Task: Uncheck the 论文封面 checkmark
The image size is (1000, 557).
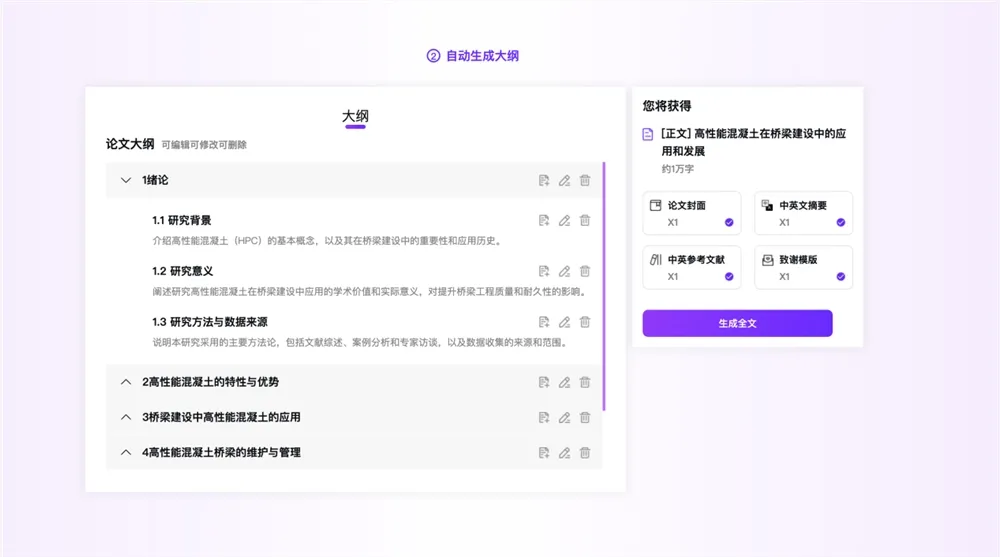Action: (729, 223)
